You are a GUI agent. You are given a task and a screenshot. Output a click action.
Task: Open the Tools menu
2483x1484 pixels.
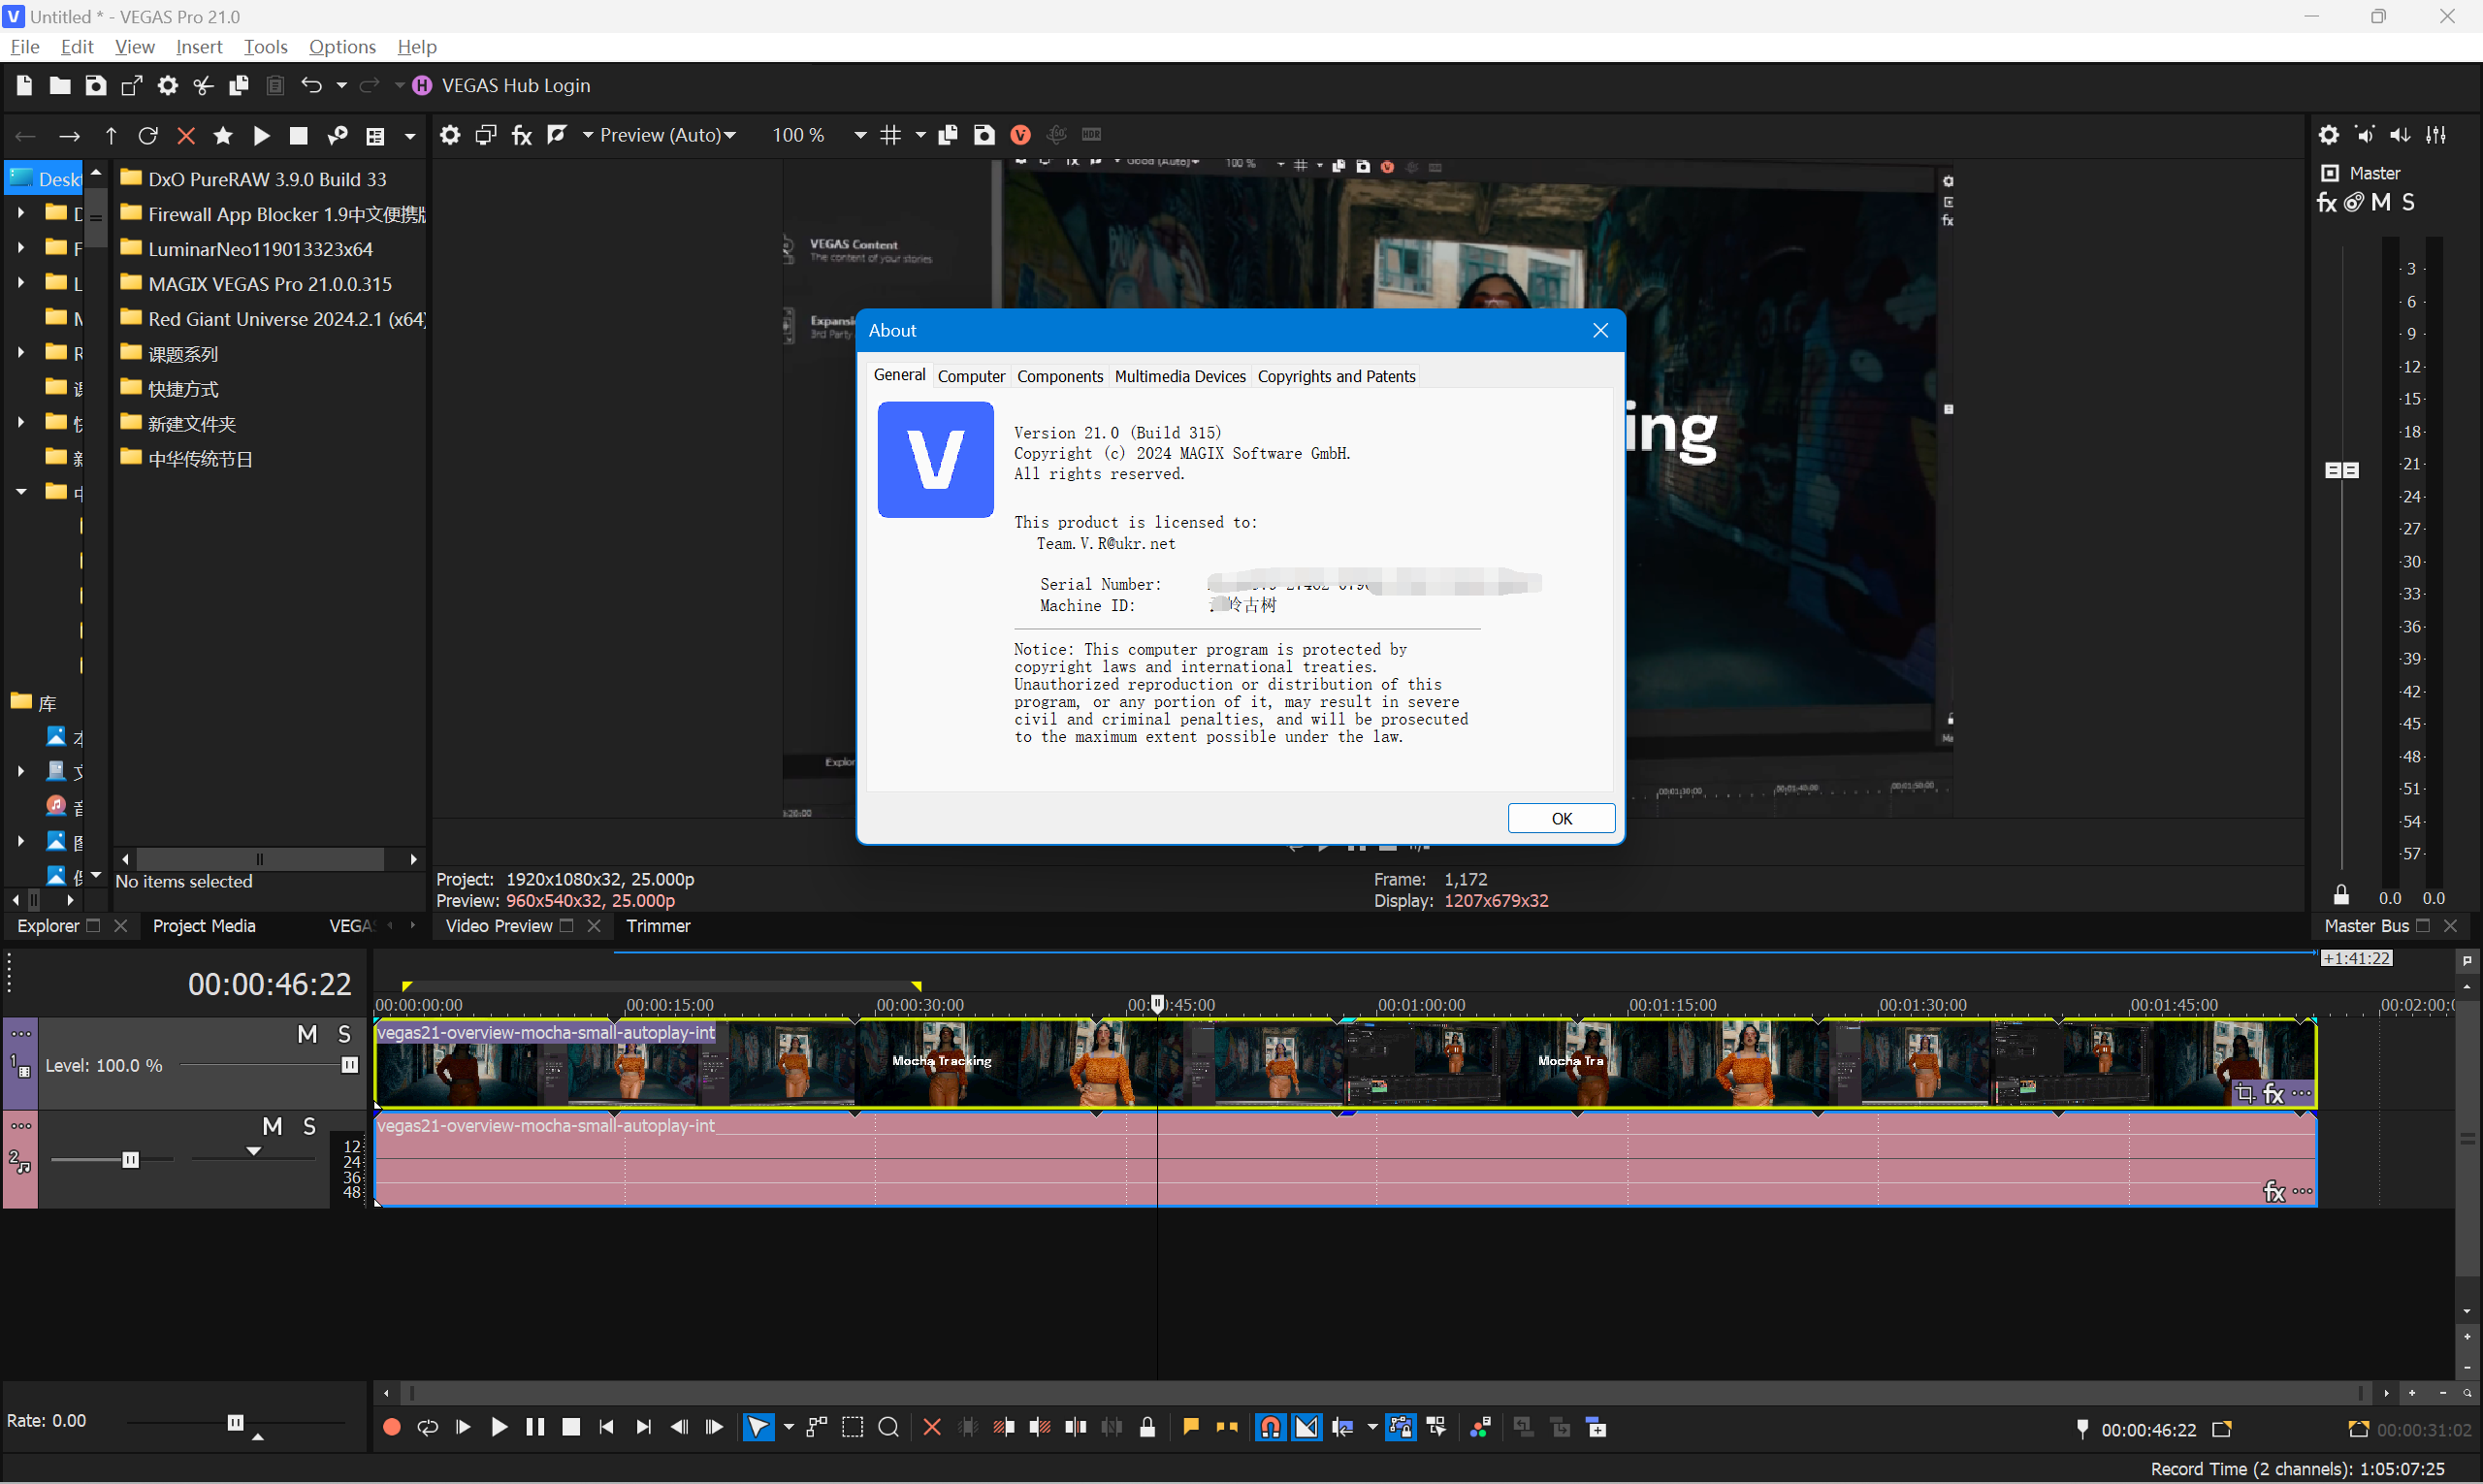click(265, 47)
